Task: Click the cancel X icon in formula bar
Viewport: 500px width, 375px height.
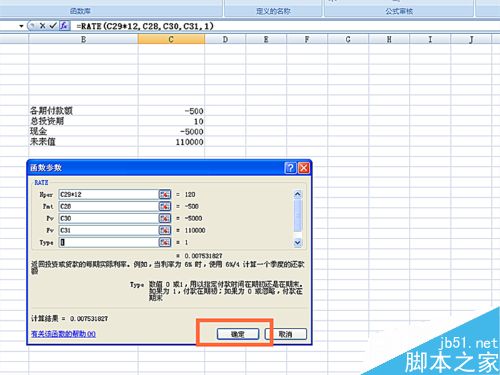Action: click(x=42, y=26)
